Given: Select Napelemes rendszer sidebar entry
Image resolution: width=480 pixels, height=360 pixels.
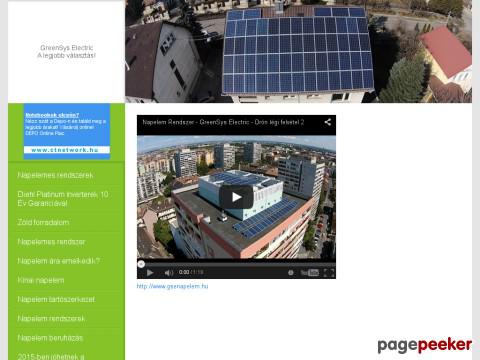Looking at the screenshot, I should [51, 242].
